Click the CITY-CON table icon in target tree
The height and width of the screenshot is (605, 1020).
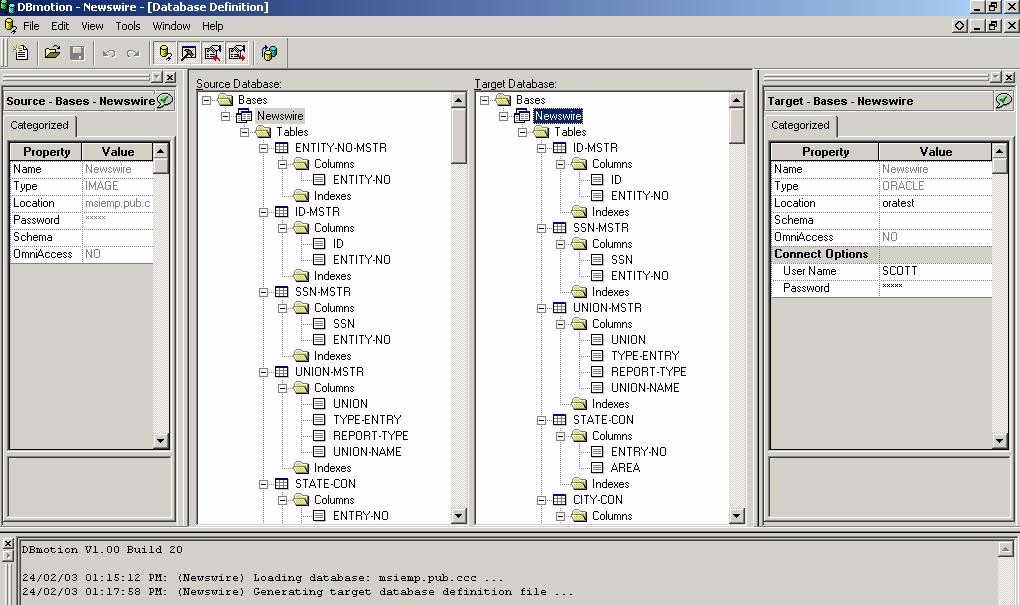tap(559, 500)
